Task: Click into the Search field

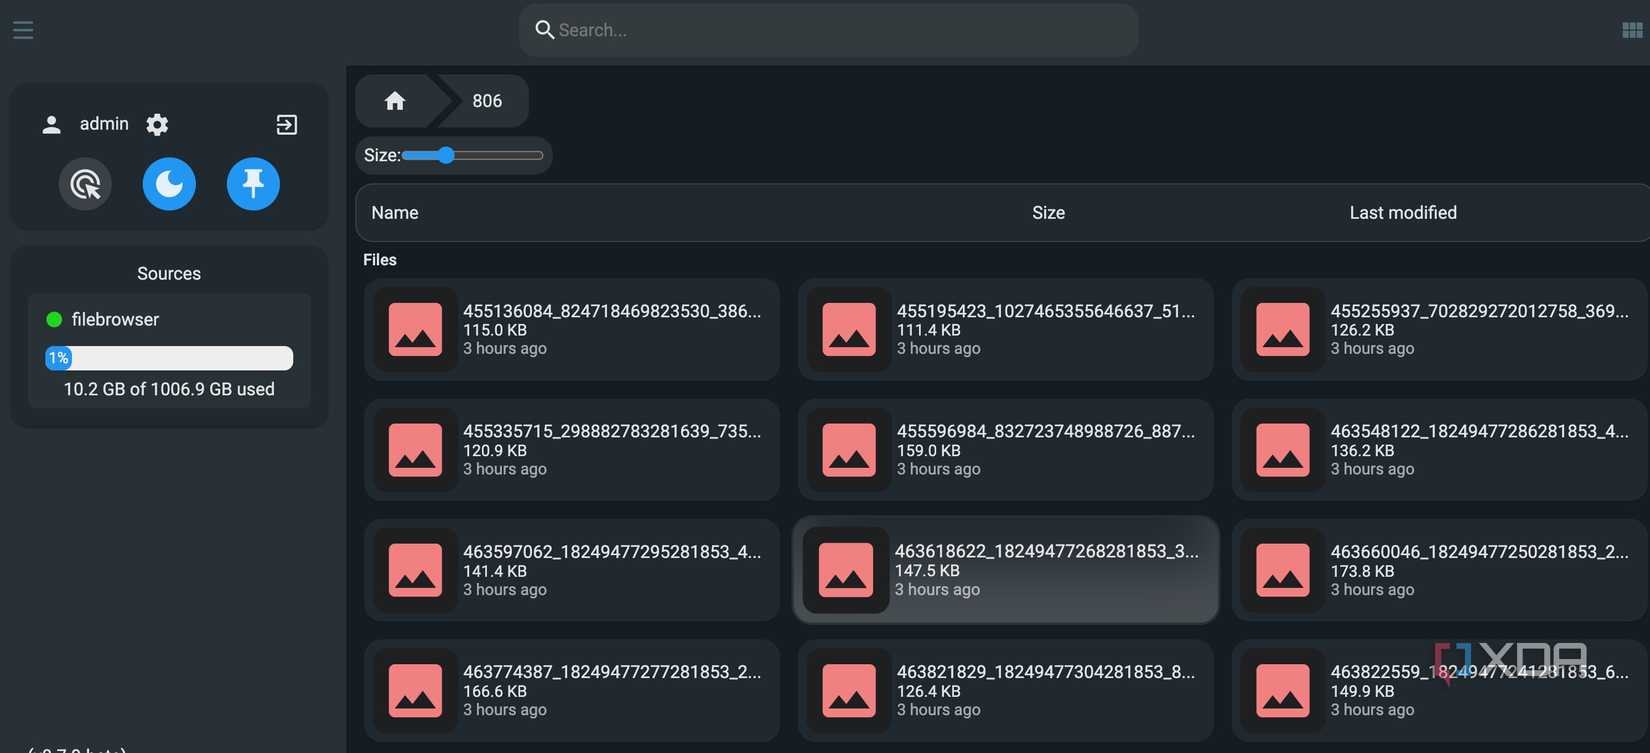Action: (x=828, y=30)
